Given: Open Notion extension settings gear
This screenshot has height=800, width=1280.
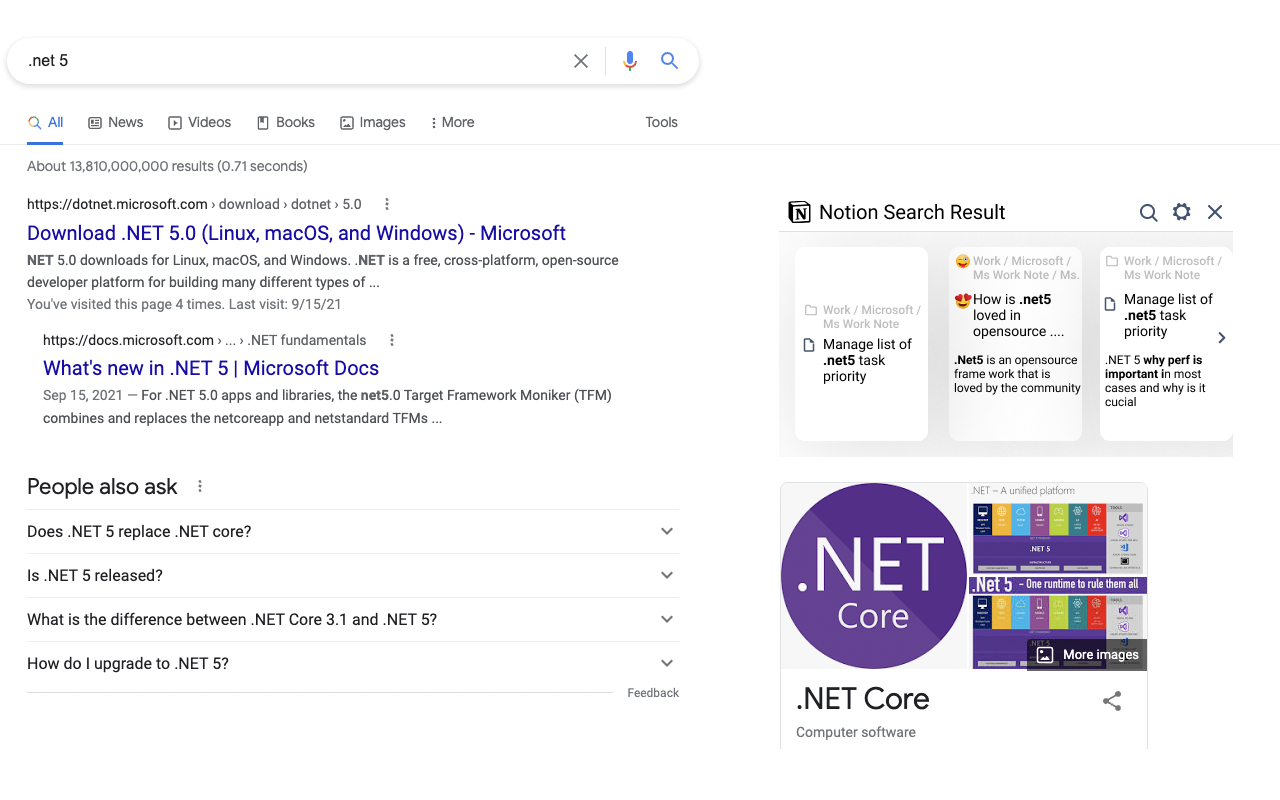Looking at the screenshot, I should (x=1182, y=212).
